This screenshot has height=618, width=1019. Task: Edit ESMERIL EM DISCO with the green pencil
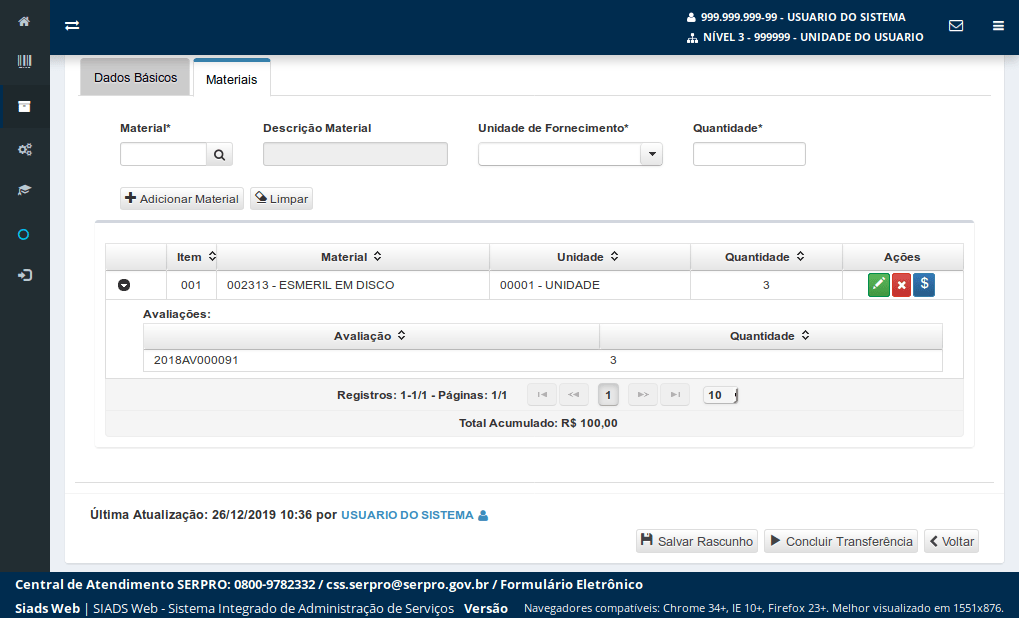pos(879,285)
